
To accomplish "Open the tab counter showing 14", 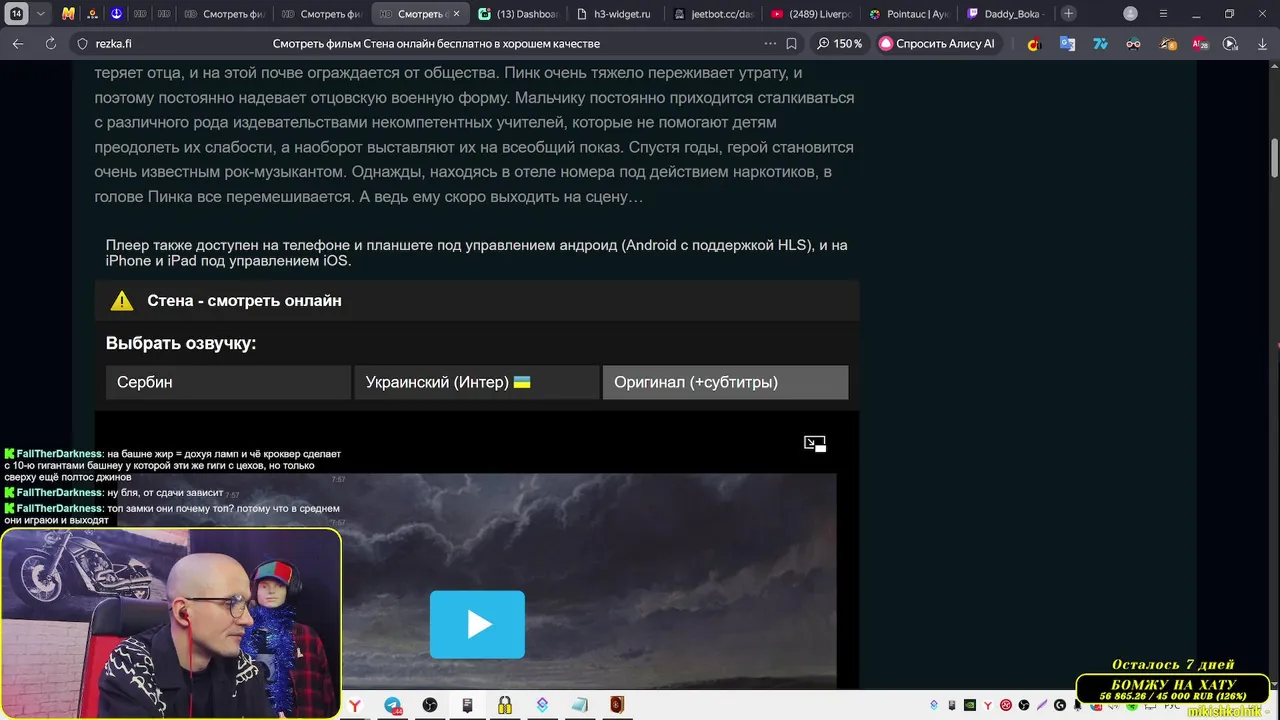I will pos(16,14).
